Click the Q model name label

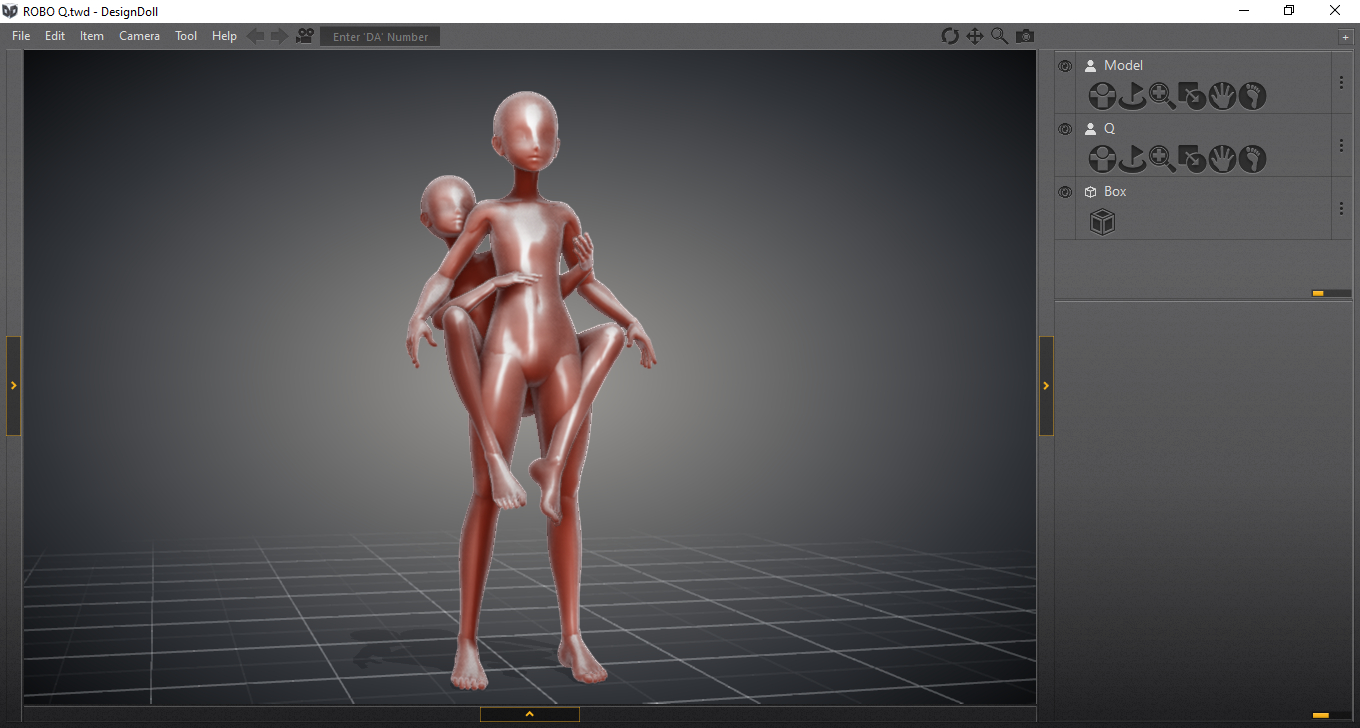pyautogui.click(x=1109, y=129)
